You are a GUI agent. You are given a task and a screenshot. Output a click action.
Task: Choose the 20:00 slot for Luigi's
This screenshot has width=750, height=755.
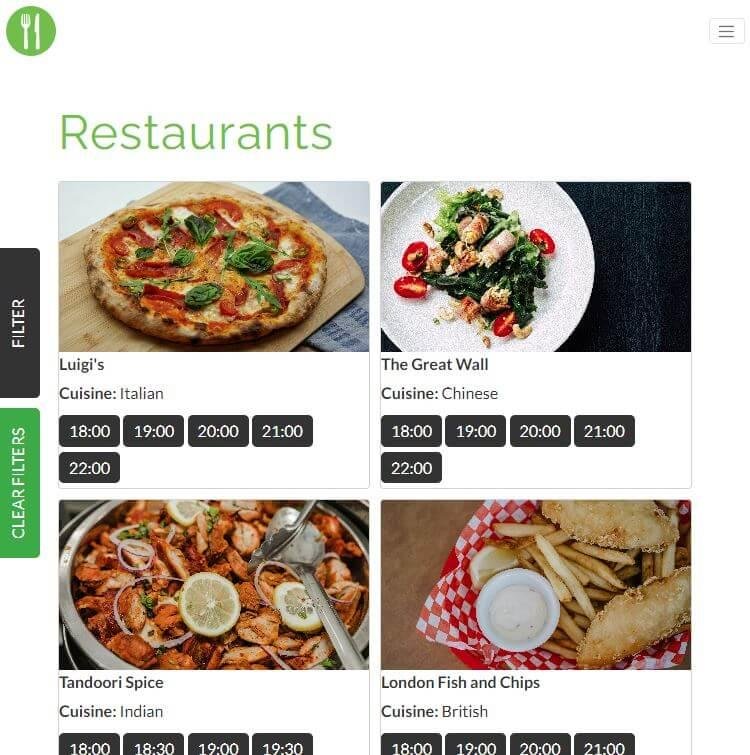pyautogui.click(x=218, y=431)
